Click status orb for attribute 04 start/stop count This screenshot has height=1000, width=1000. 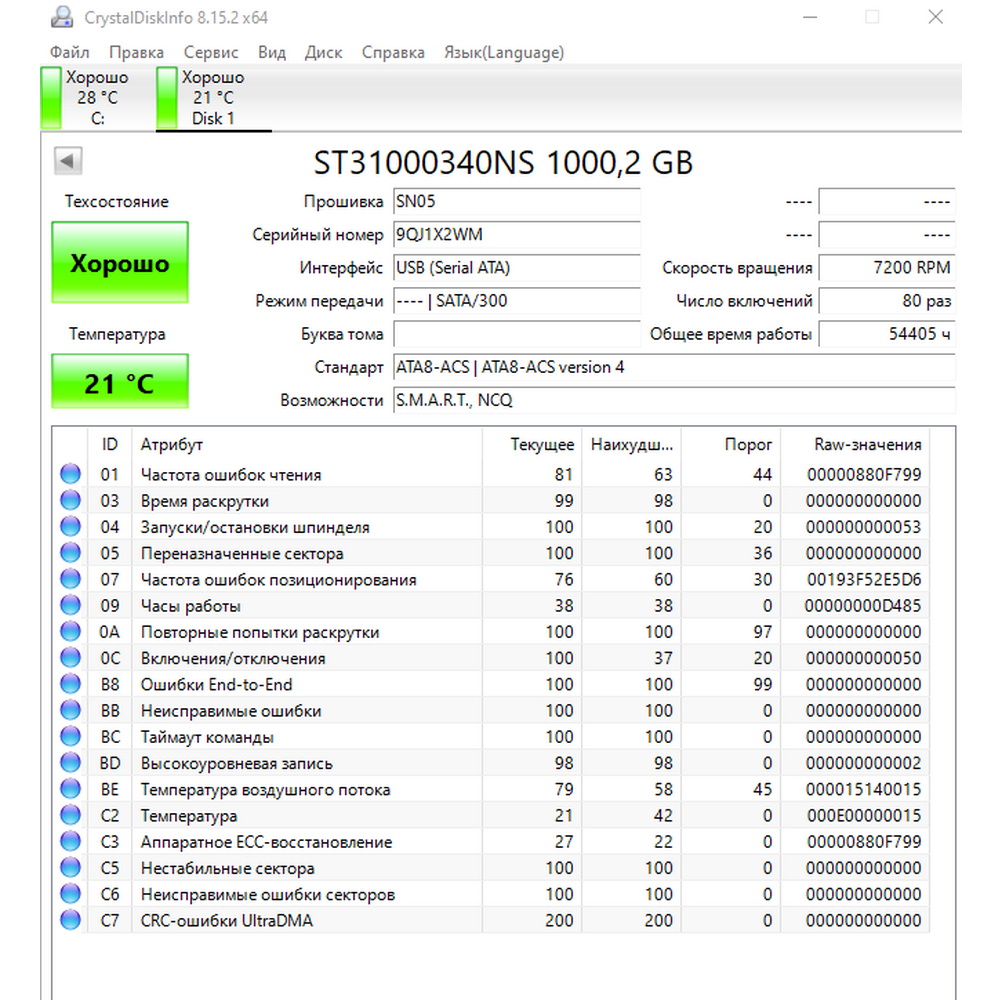point(70,526)
